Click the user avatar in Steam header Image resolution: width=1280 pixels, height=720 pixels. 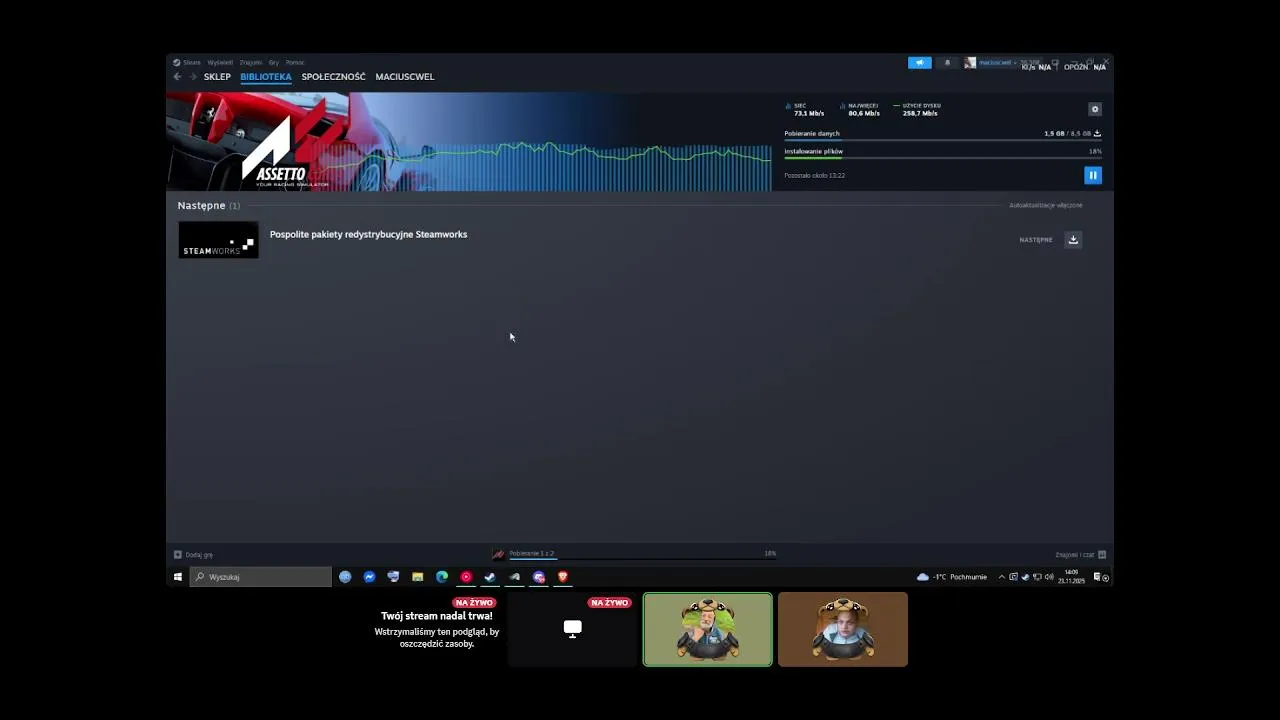tap(970, 63)
